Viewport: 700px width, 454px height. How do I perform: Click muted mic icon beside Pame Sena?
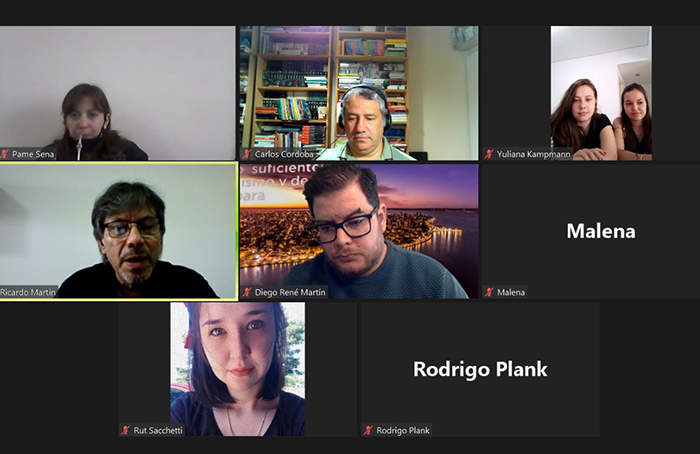(x=5, y=154)
